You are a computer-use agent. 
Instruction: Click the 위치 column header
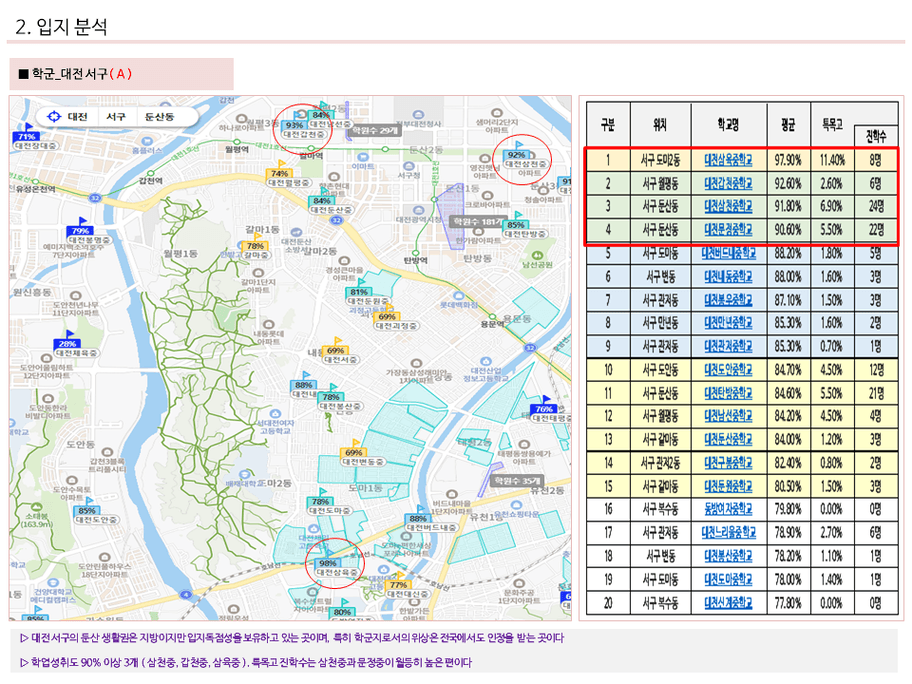coord(660,124)
